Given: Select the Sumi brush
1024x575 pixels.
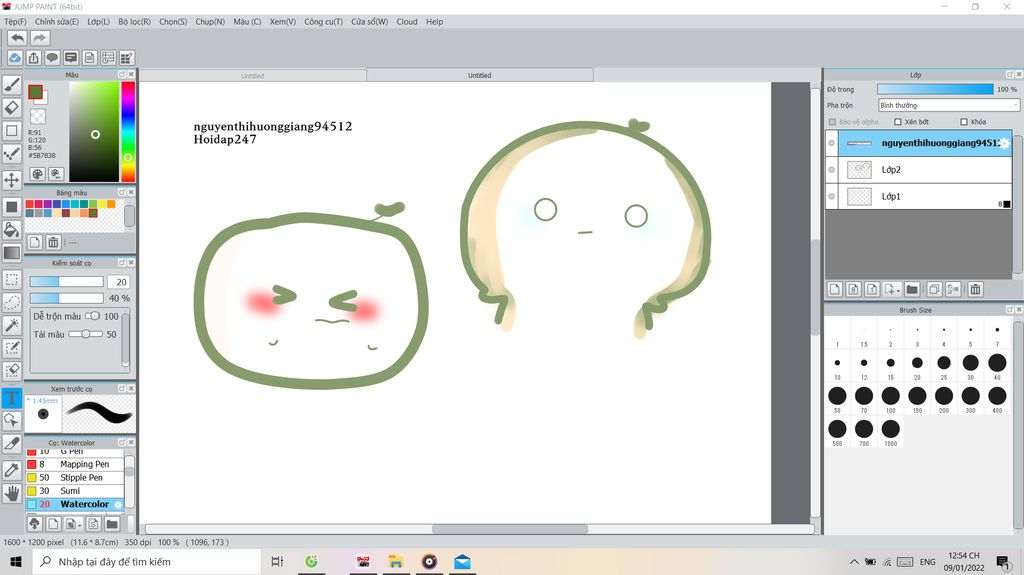Looking at the screenshot, I should pyautogui.click(x=75, y=491).
